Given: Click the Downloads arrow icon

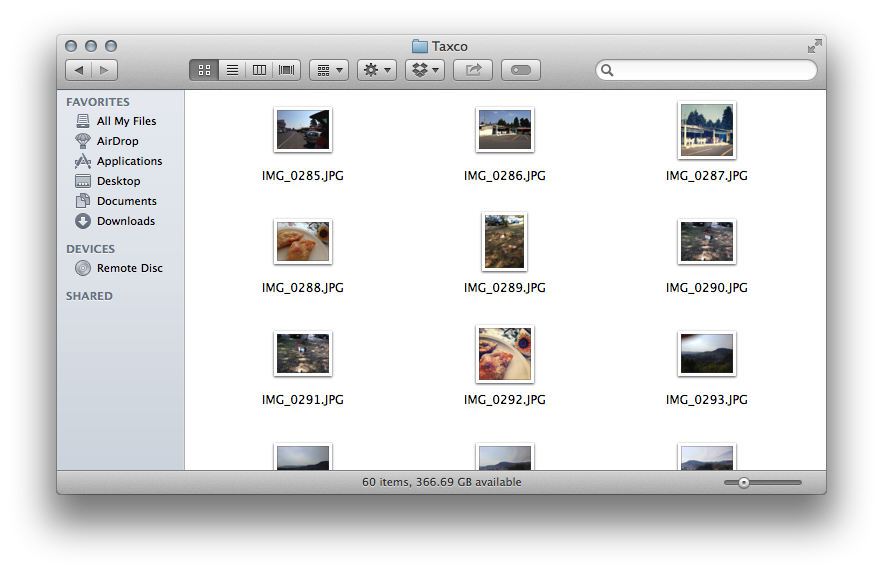Looking at the screenshot, I should coord(83,221).
